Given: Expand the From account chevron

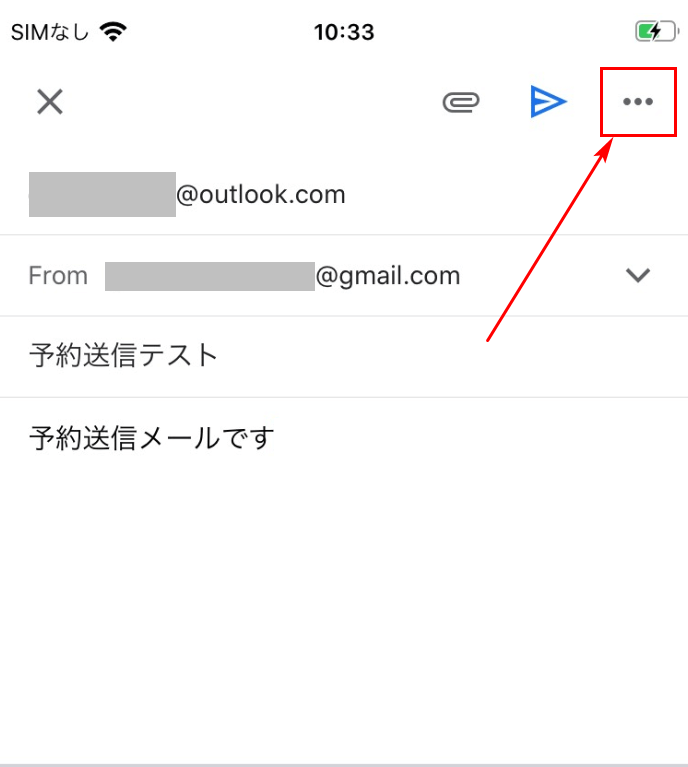Looking at the screenshot, I should [638, 275].
